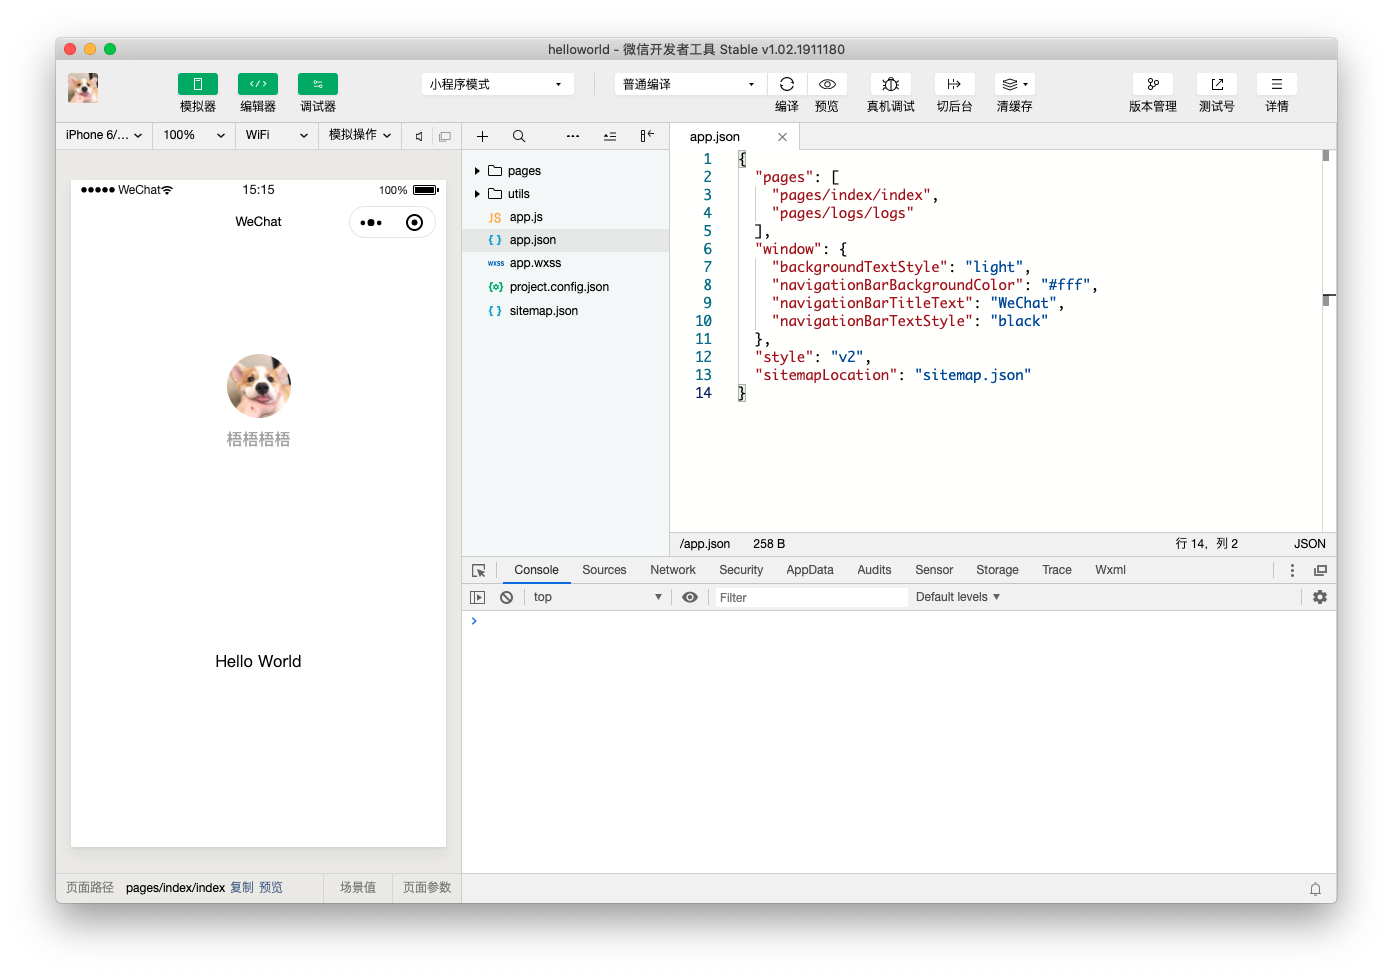Open the top context dropdown
The image size is (1393, 977).
(597, 597)
